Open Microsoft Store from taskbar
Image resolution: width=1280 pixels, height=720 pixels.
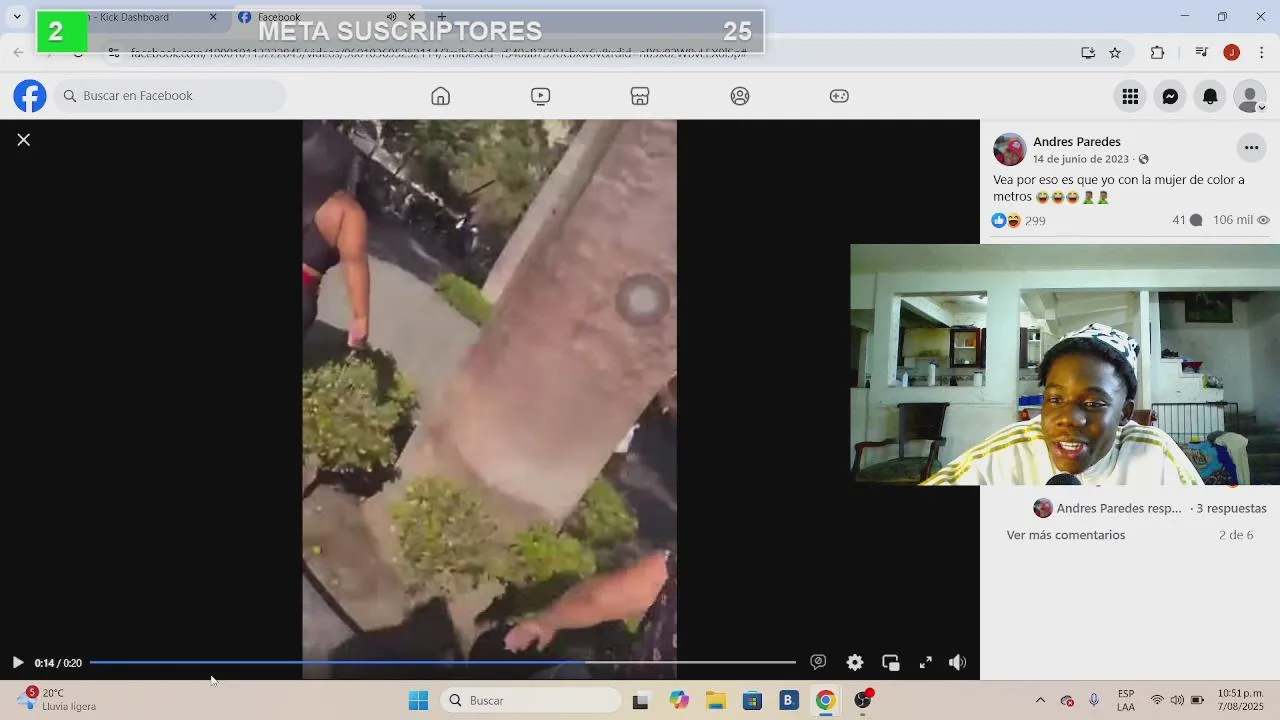(752, 701)
